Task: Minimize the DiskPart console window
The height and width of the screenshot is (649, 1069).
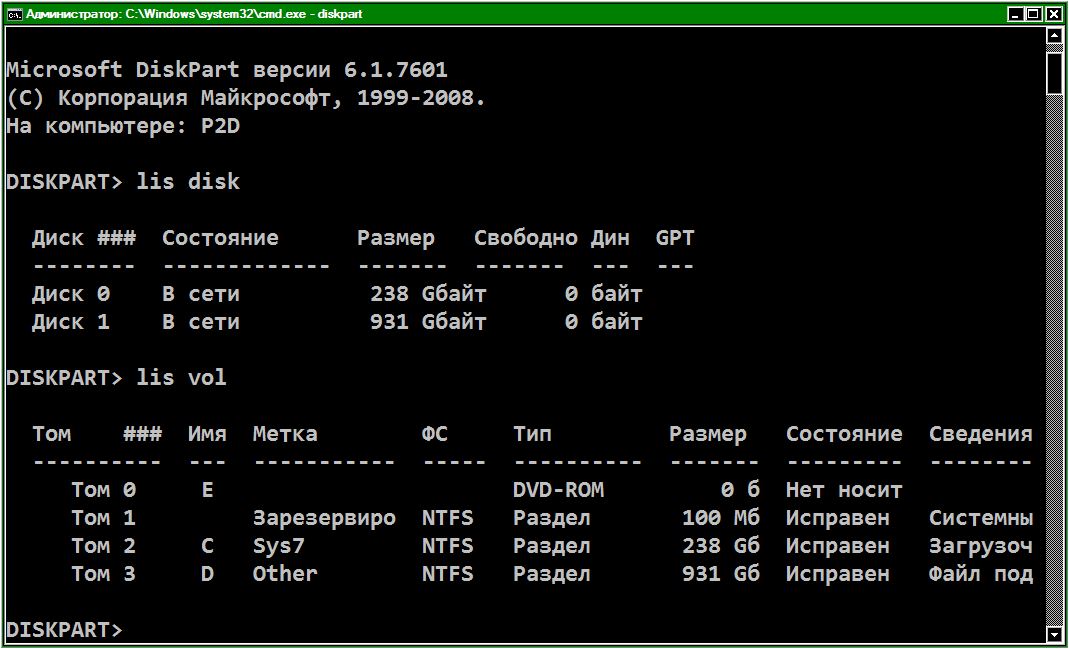Action: 1016,14
